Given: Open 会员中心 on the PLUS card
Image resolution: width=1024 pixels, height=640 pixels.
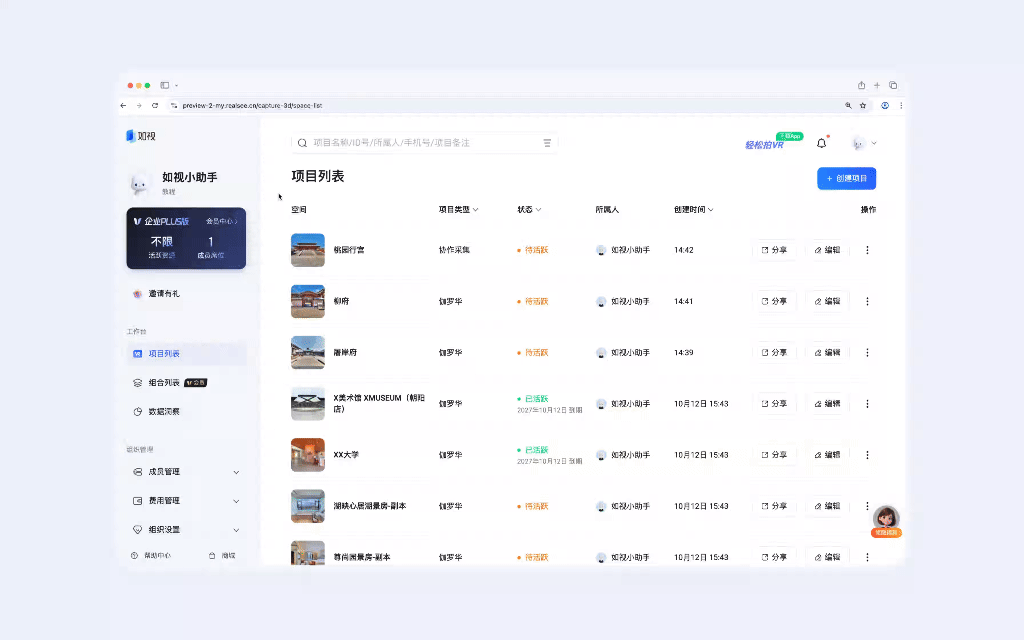Looking at the screenshot, I should point(221,221).
